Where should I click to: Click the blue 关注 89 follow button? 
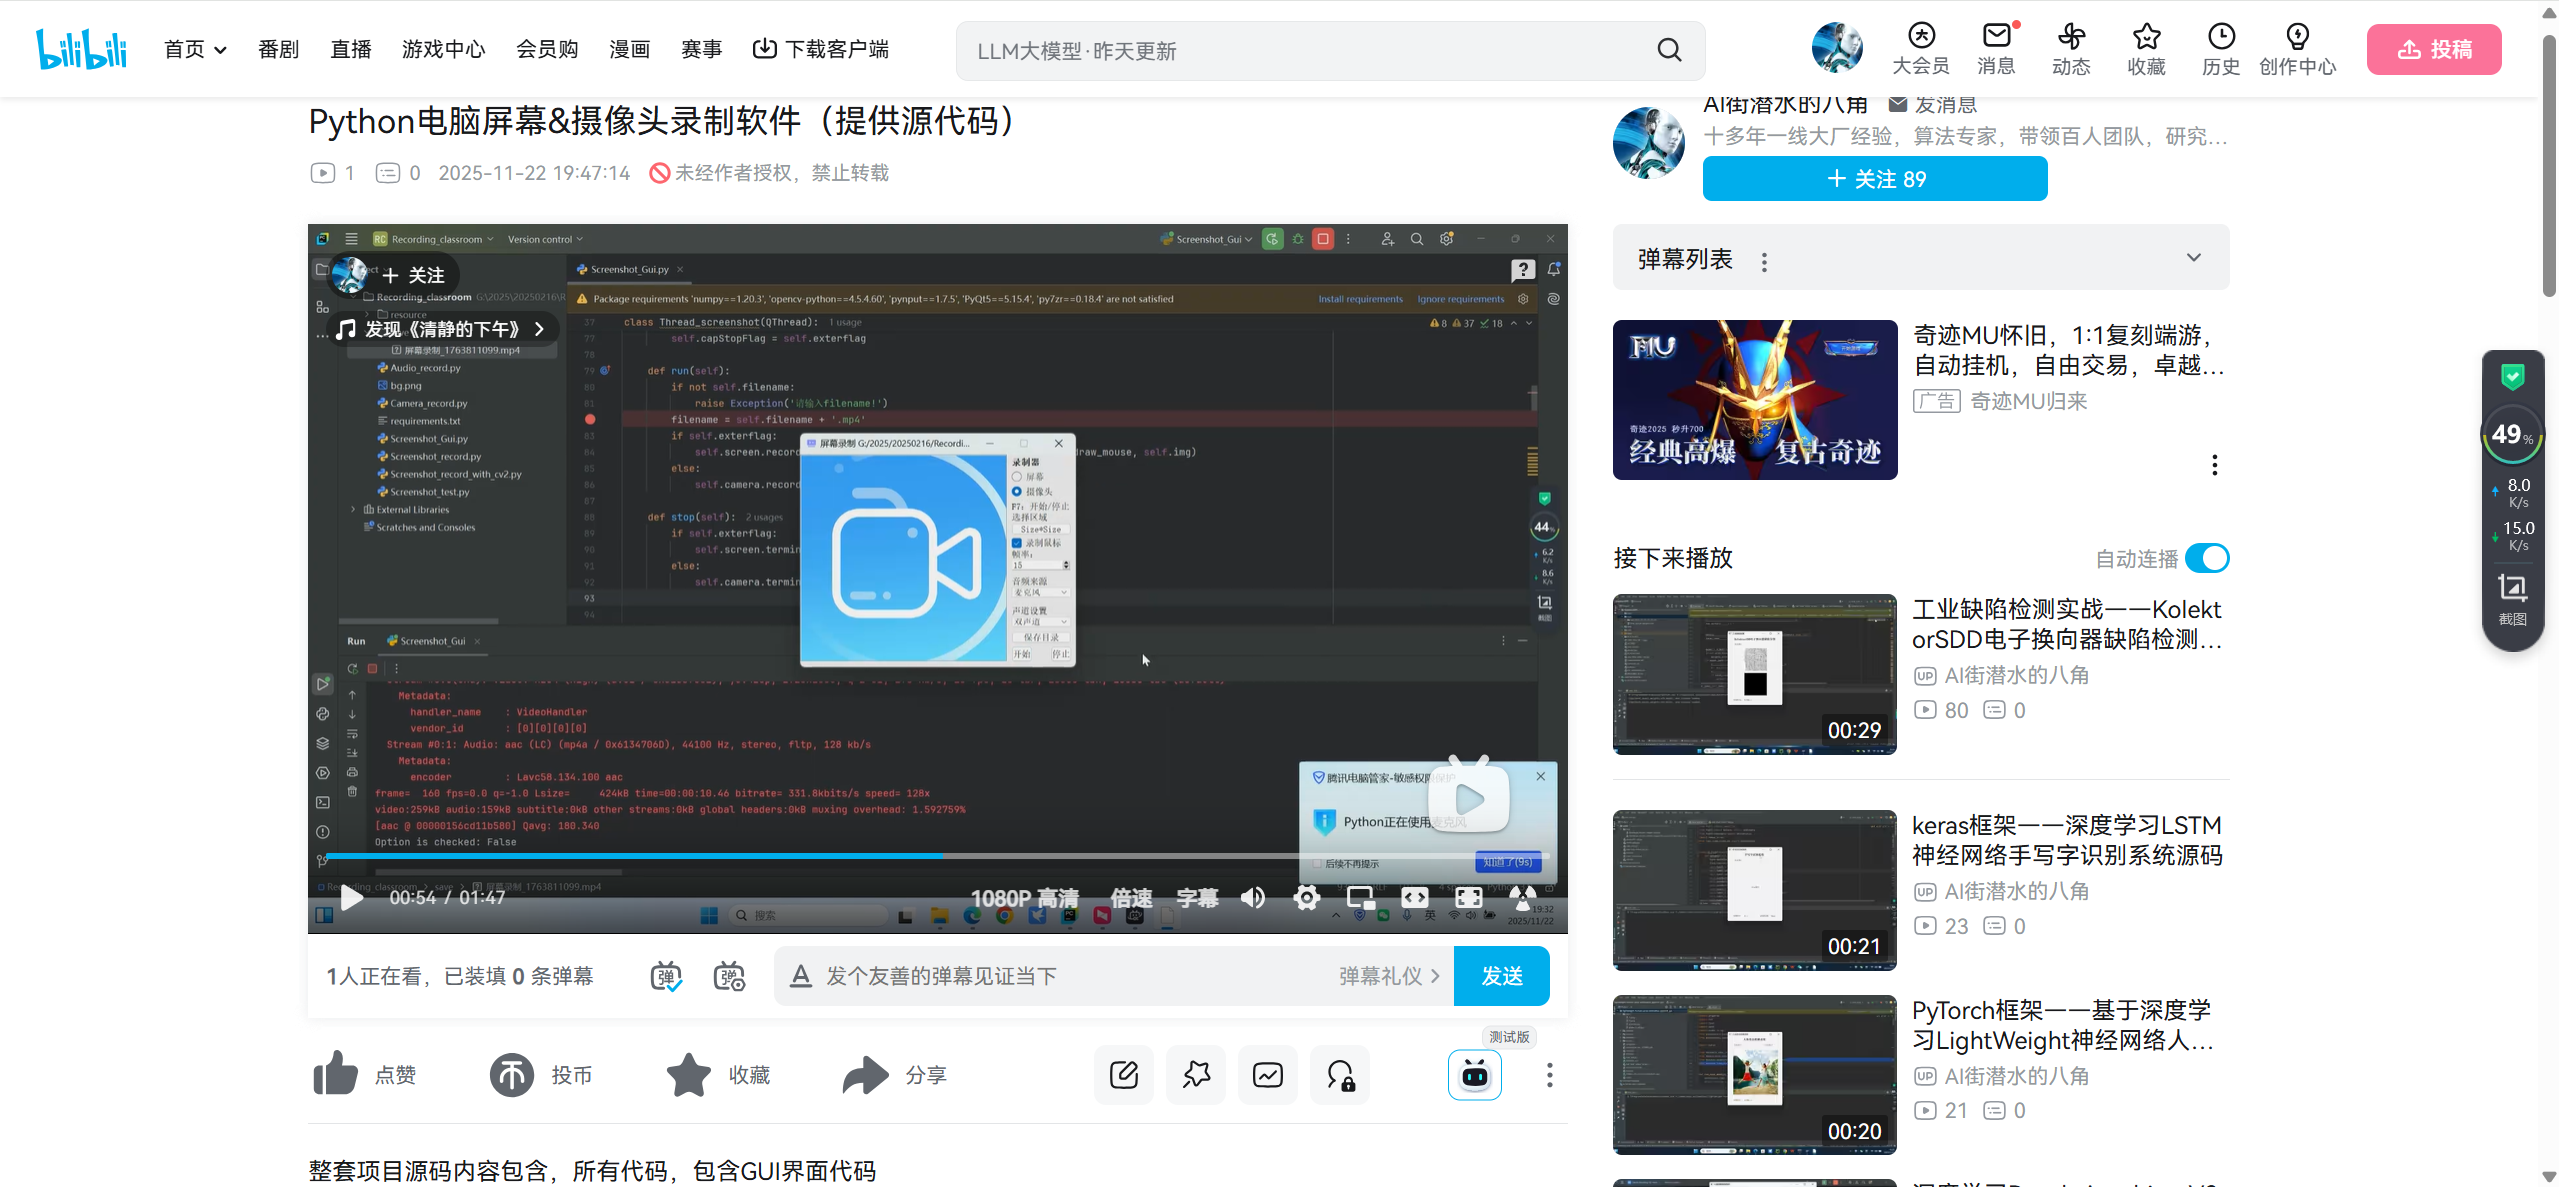coord(1875,179)
